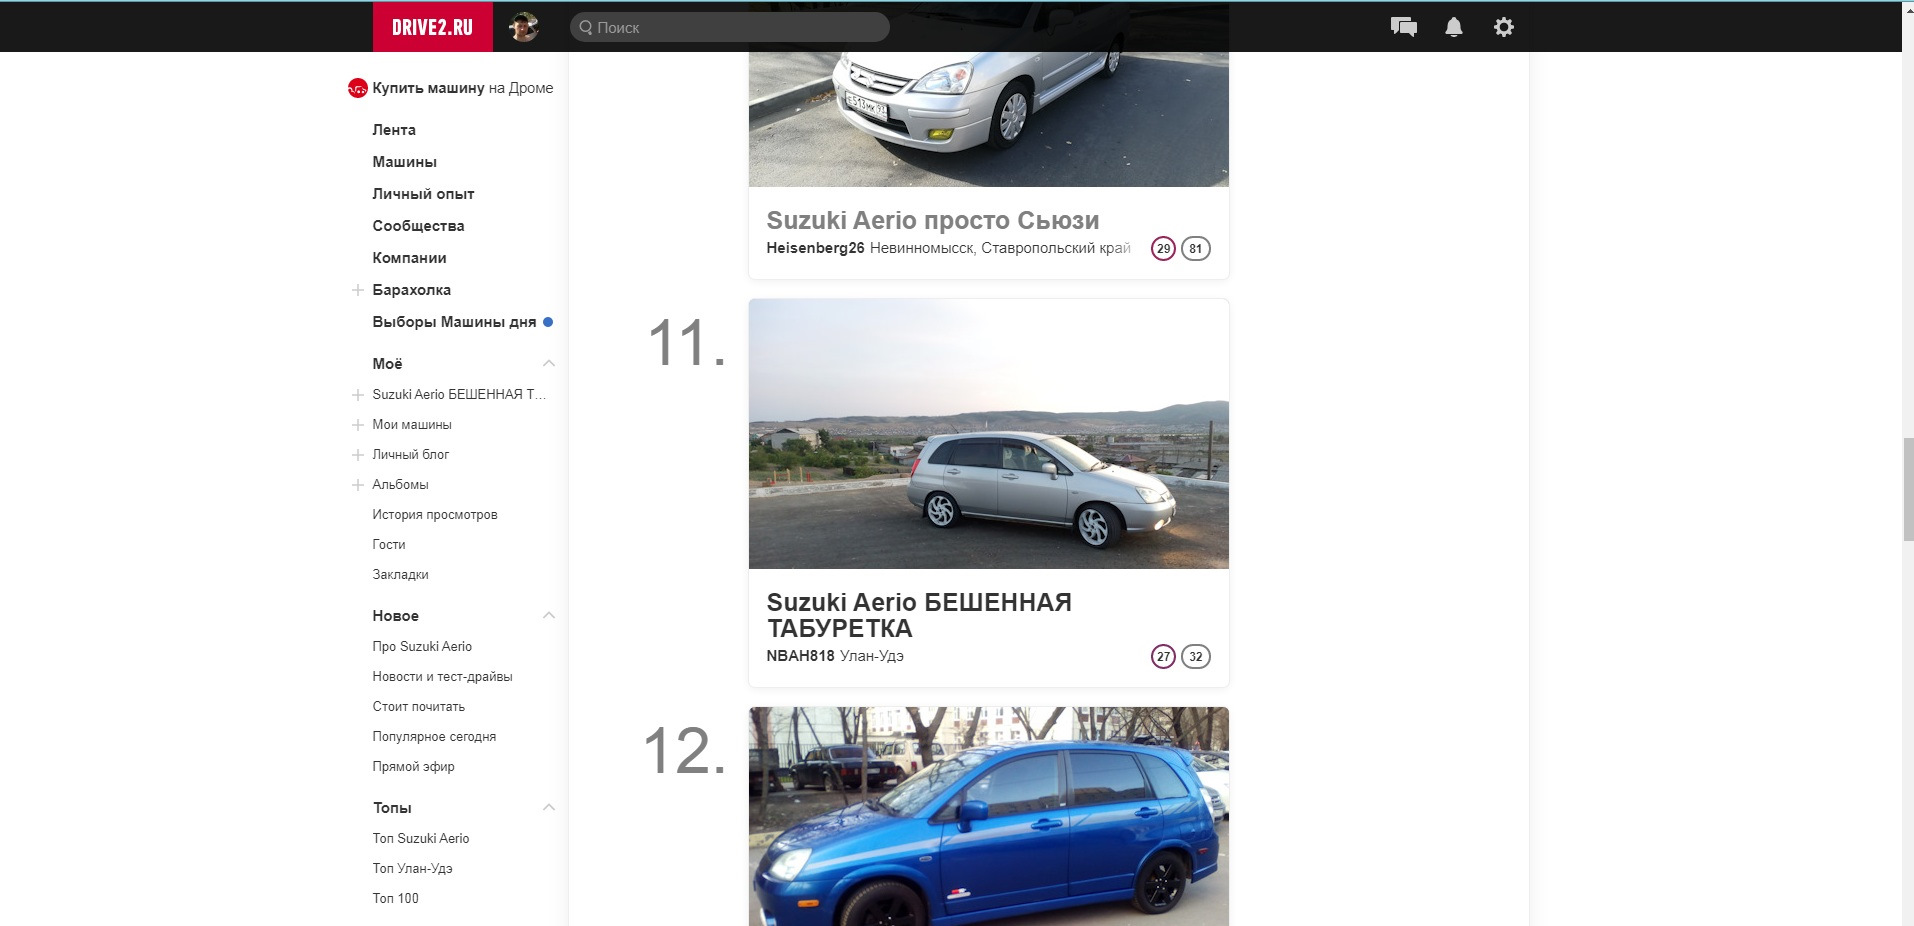Open Heisenberg26 user profile
Viewport: 1914px width, 926px height.
pyautogui.click(x=815, y=248)
